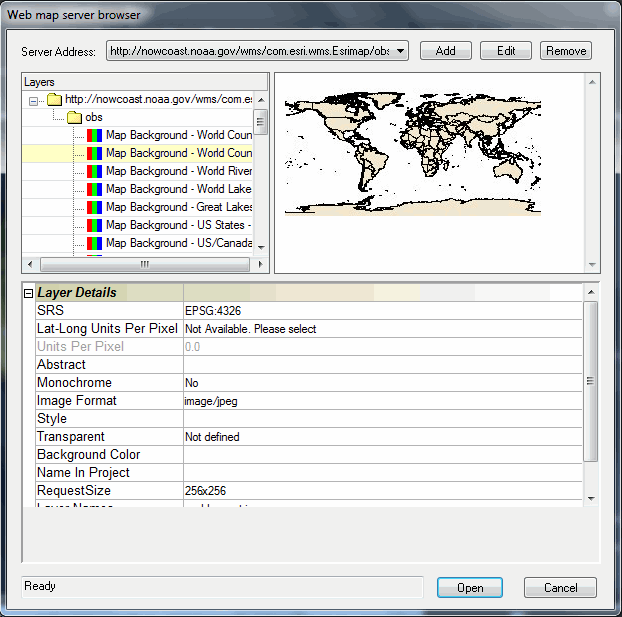The width and height of the screenshot is (622, 617).
Task: Click the RequestSize value 256x256
Action: pos(205,491)
